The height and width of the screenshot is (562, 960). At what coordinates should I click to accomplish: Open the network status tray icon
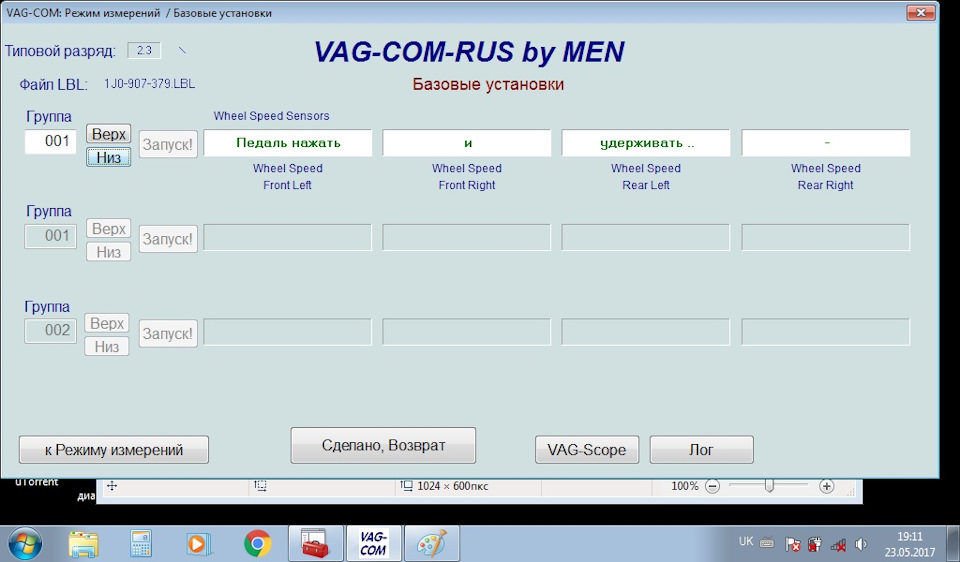point(838,544)
